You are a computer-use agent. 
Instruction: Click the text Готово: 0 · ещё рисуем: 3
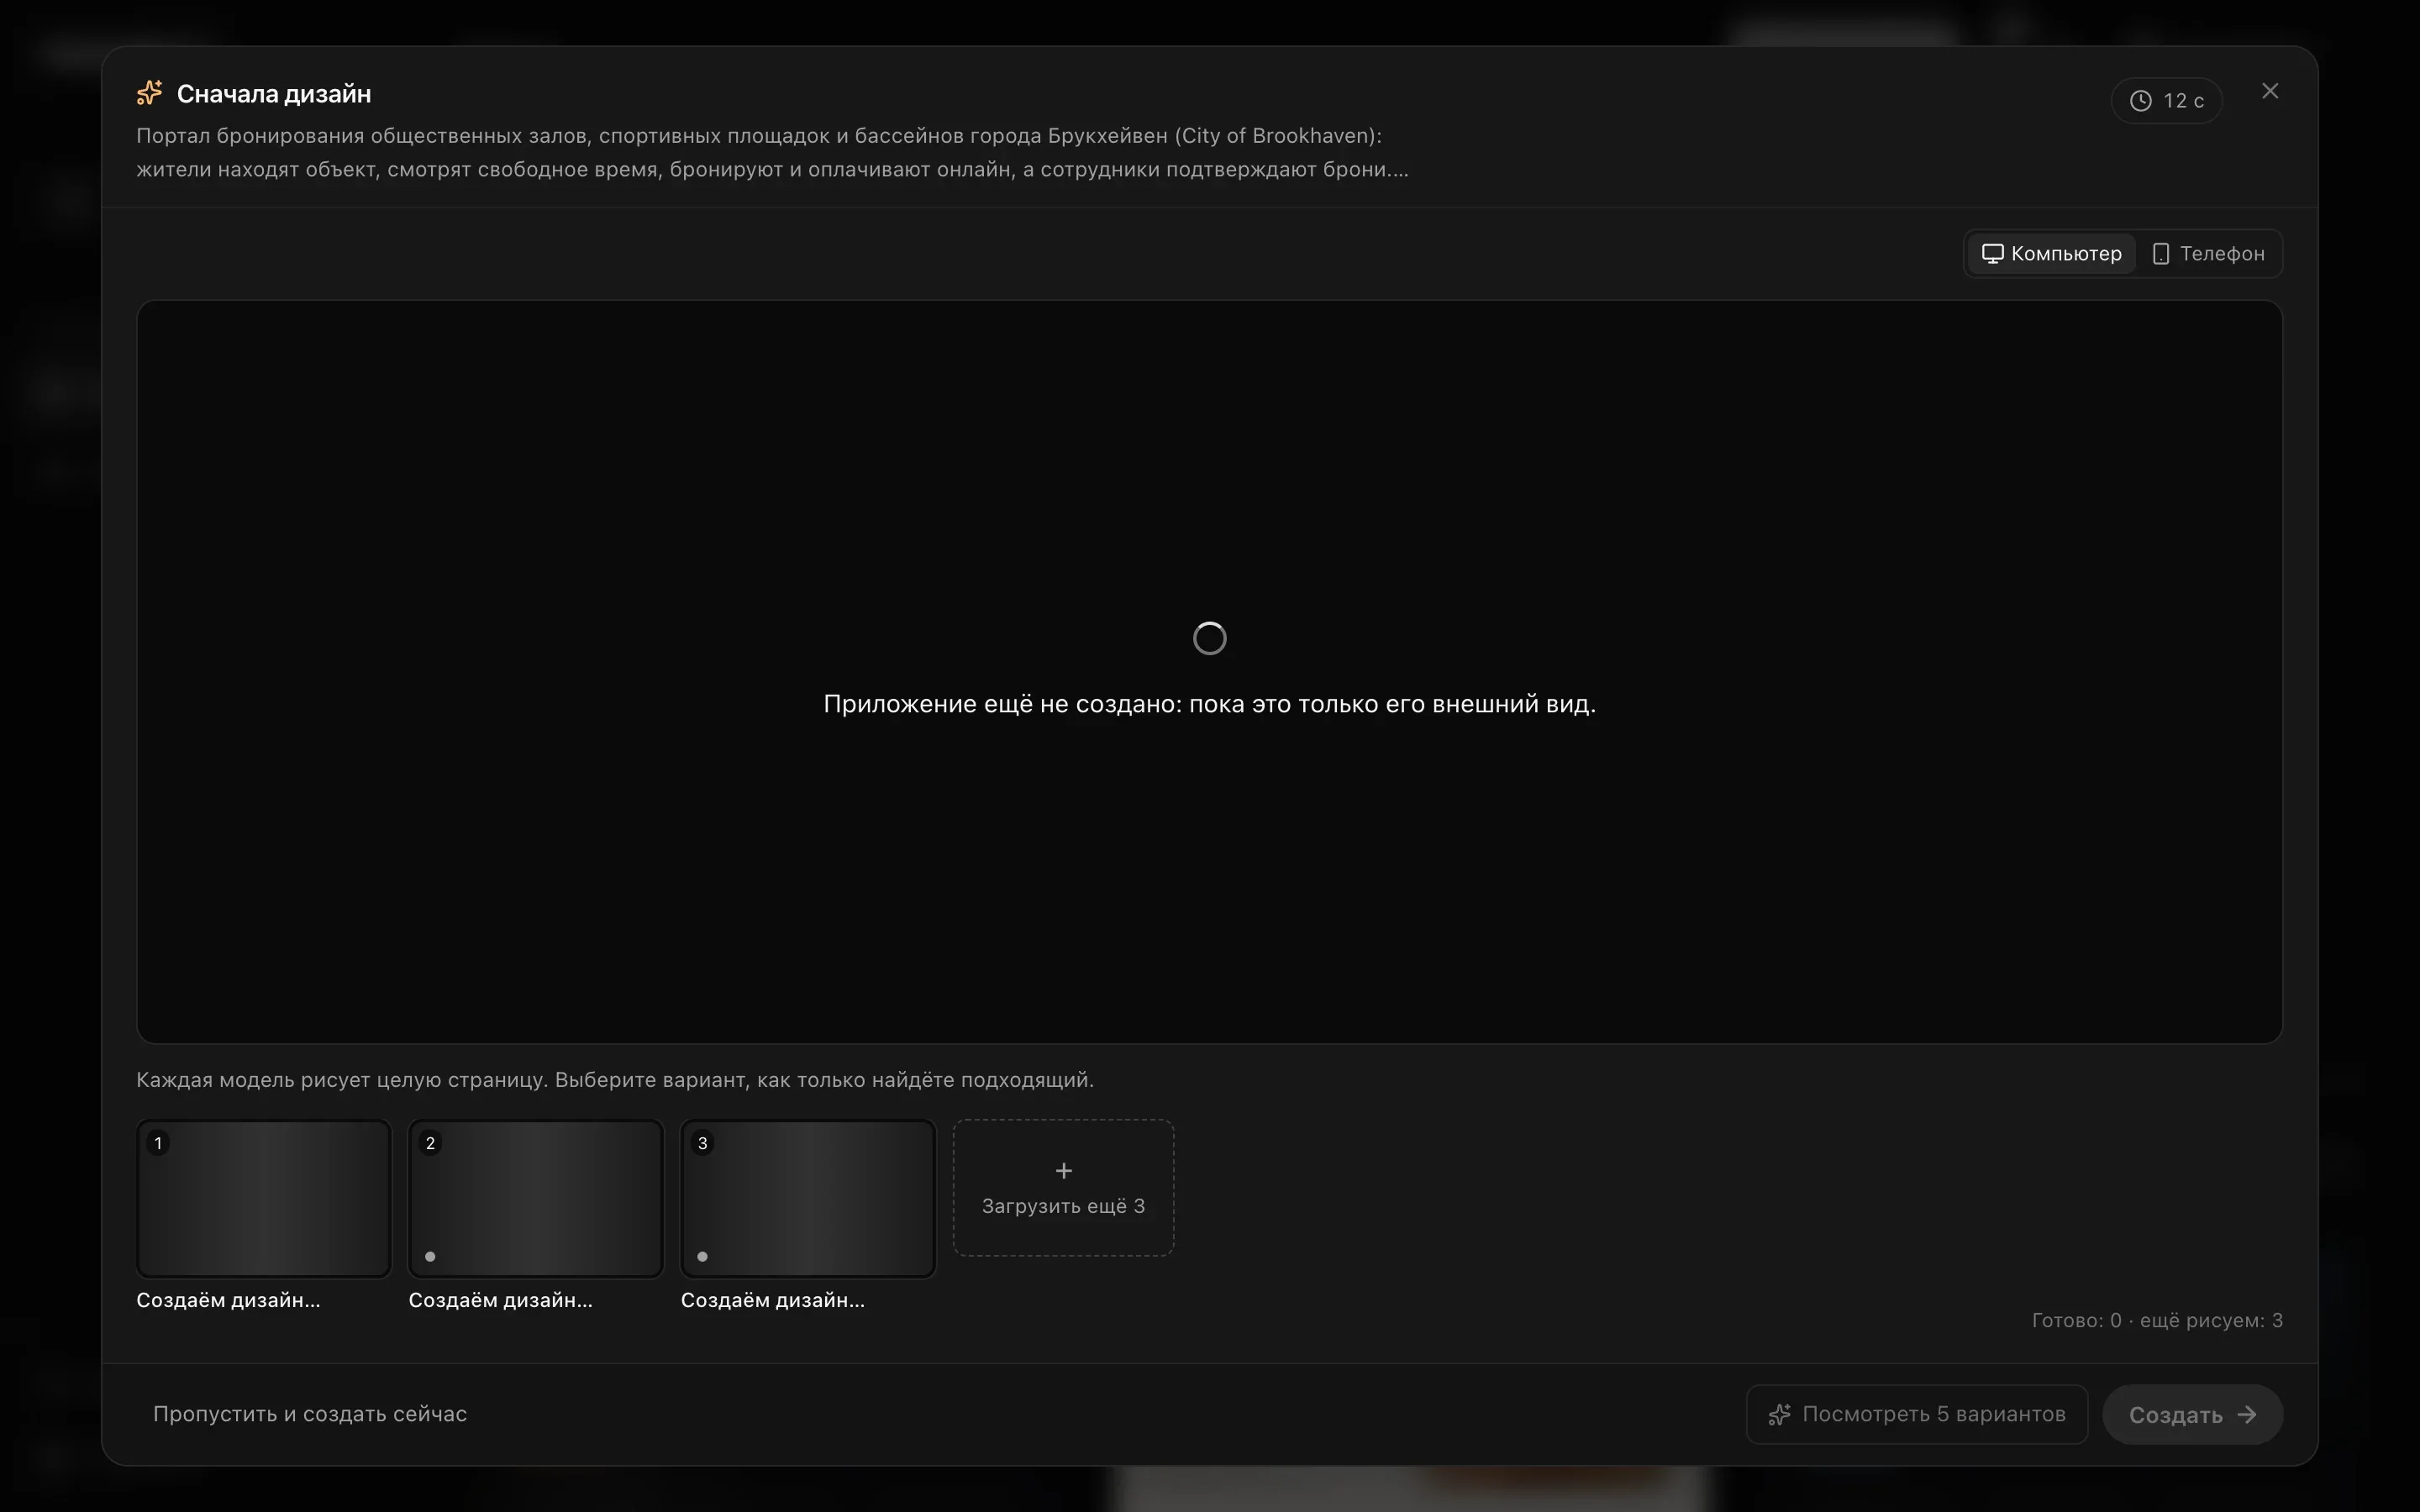(2157, 1320)
